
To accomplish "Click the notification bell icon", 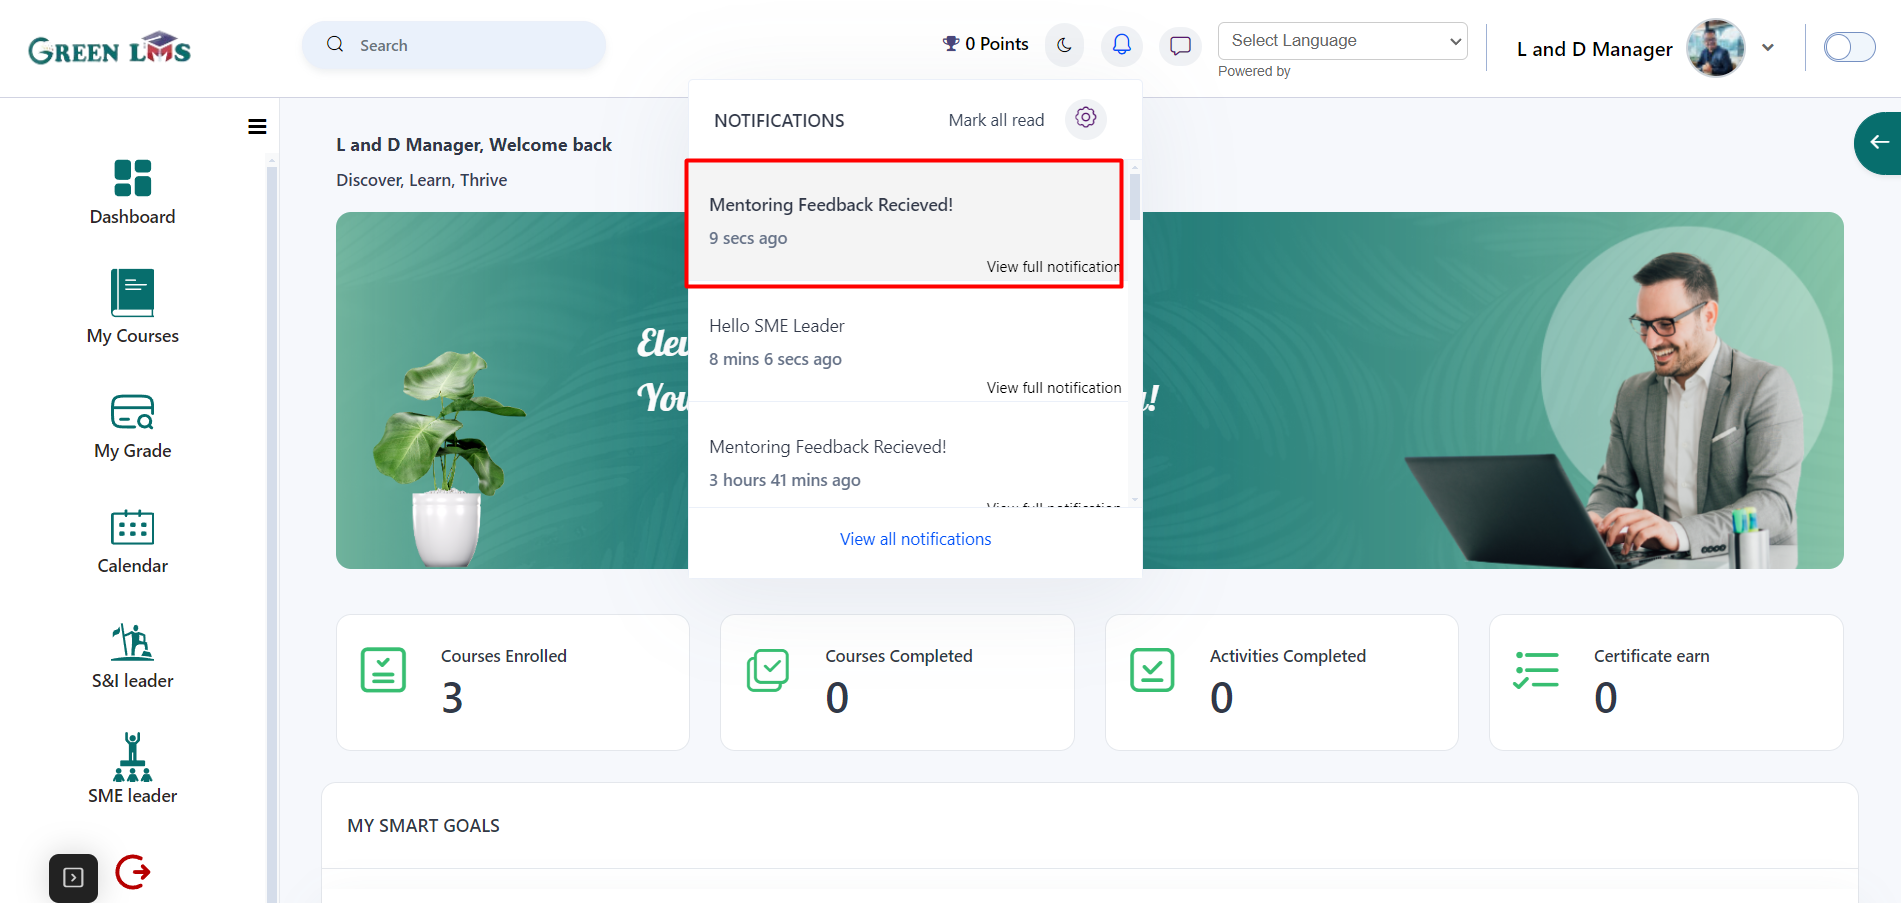I will point(1122,45).
